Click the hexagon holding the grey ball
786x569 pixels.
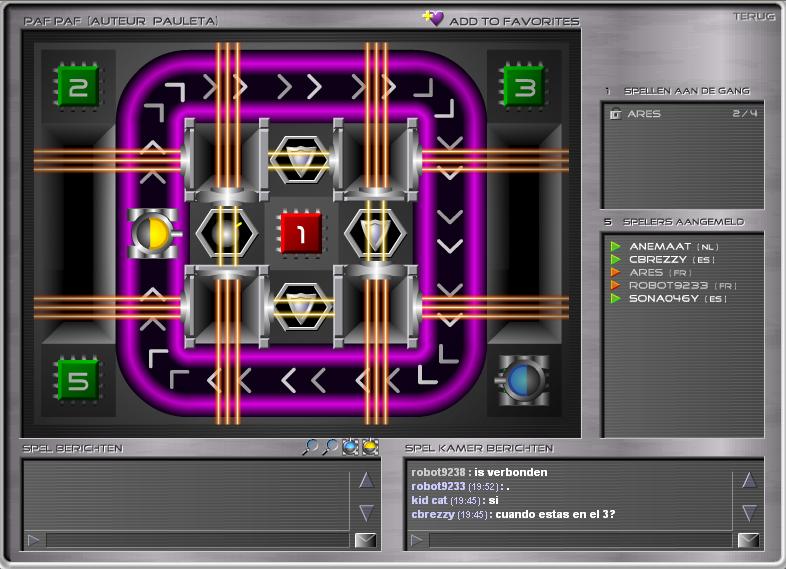pos(227,234)
